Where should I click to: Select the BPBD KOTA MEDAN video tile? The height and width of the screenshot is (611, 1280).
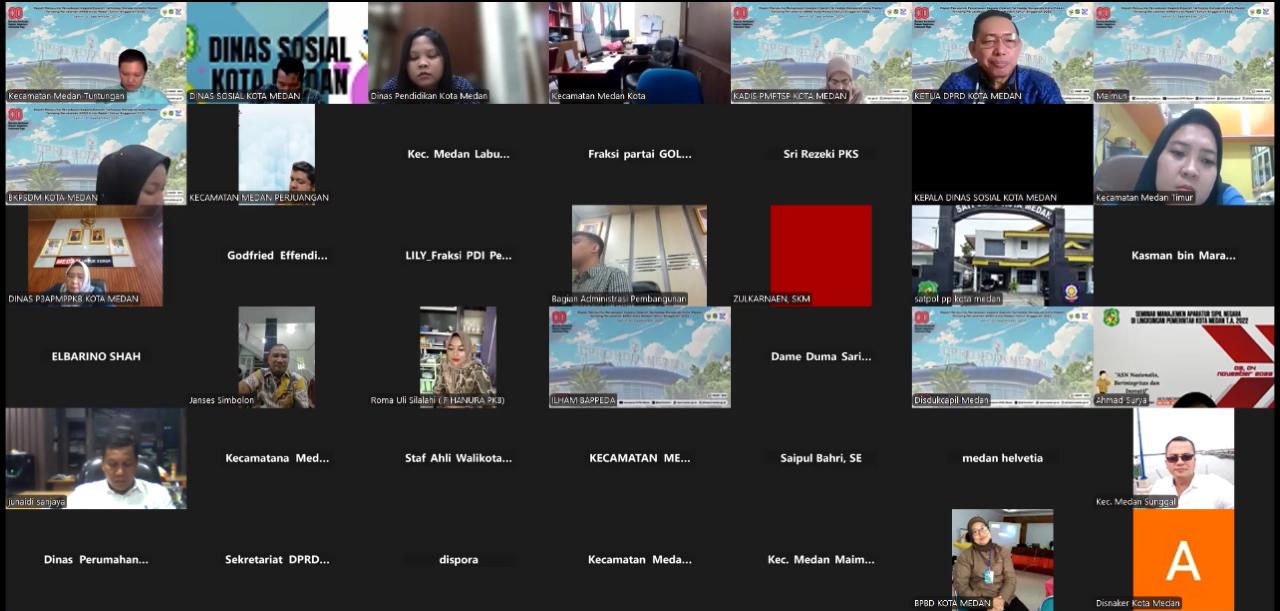coord(1002,558)
